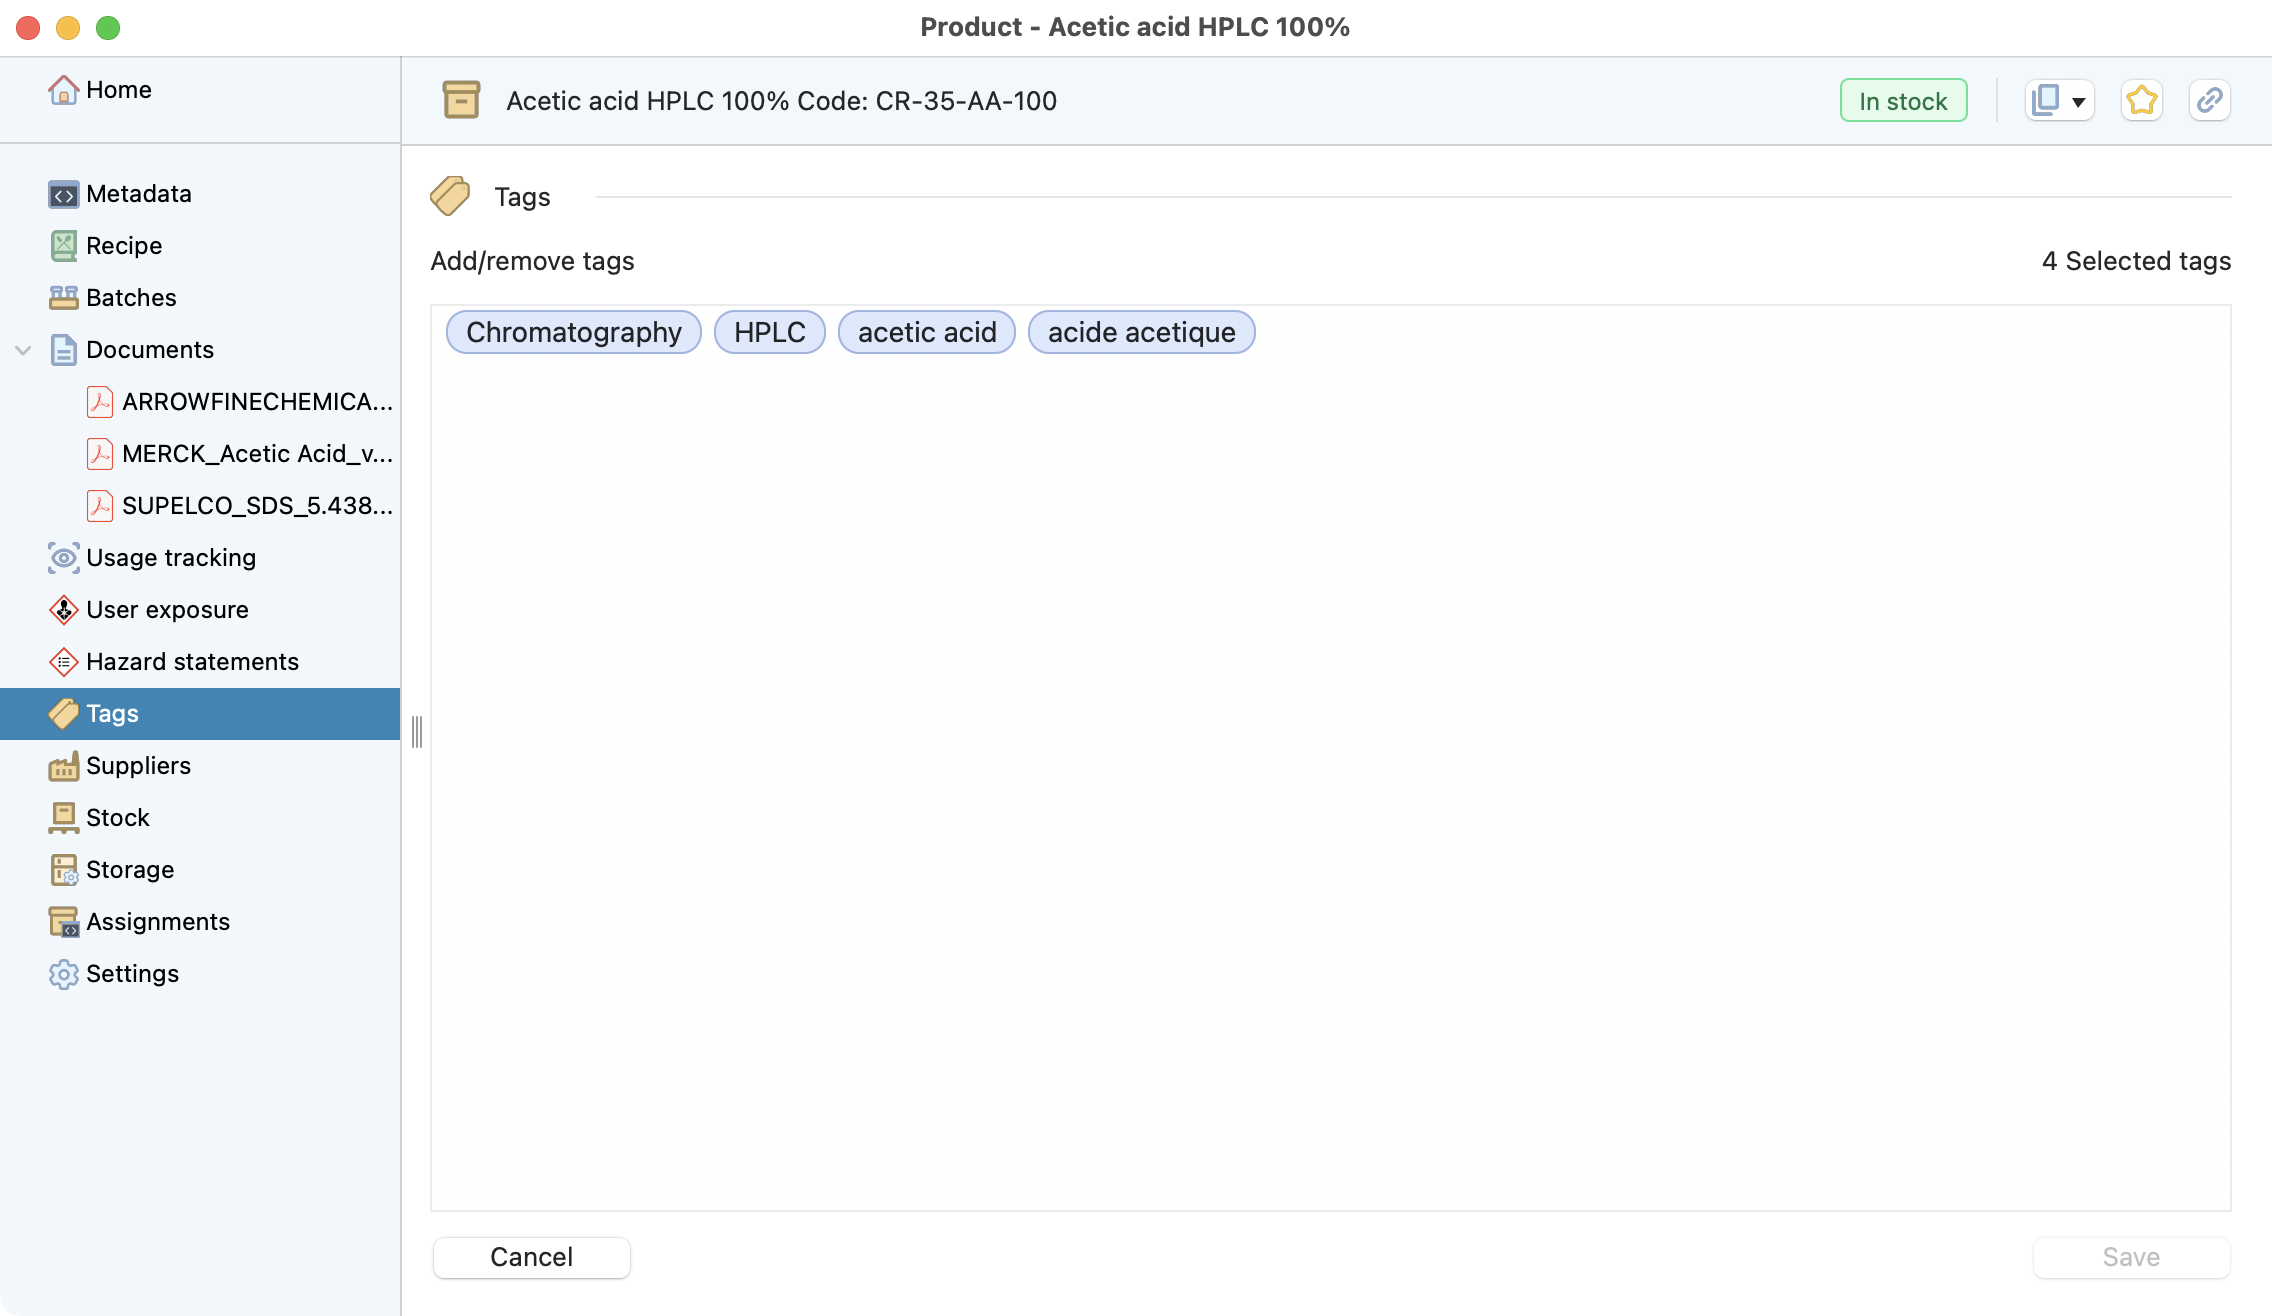This screenshot has width=2272, height=1316.
Task: Go to the Metadata section
Action: click(138, 194)
